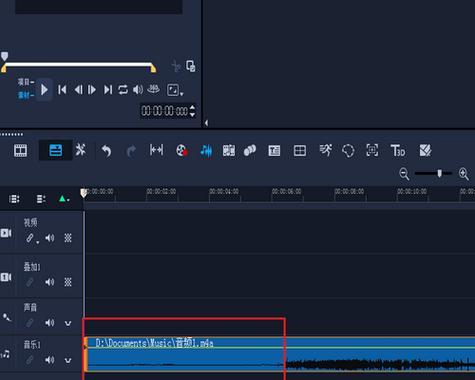Open the Split Screen template creator

tap(300, 151)
